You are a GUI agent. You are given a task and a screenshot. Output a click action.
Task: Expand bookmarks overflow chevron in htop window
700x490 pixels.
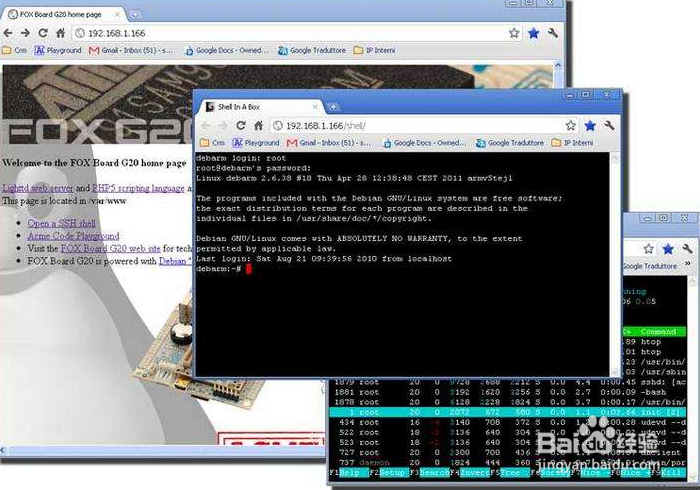click(x=688, y=264)
